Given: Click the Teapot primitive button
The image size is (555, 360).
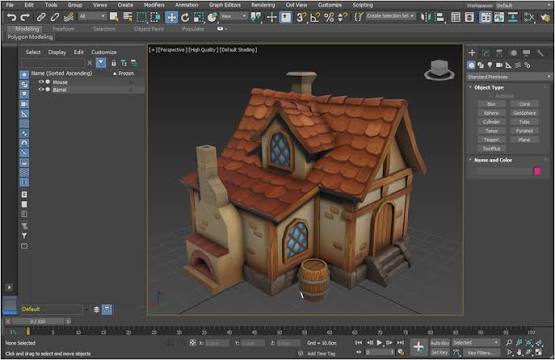Looking at the screenshot, I should [x=491, y=139].
